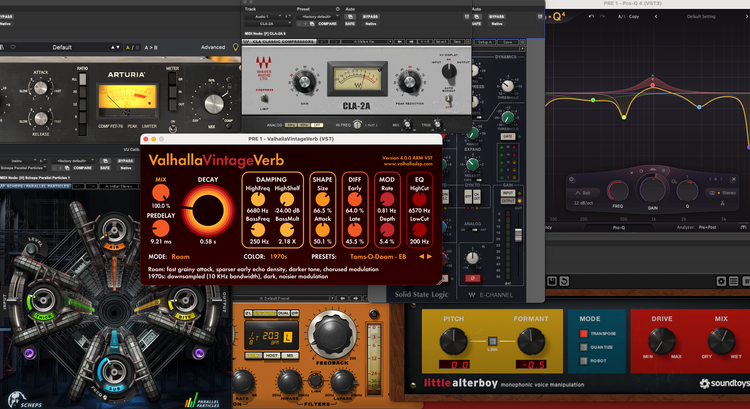
Task: Click CLA-2A BYPASS button
Action: [x=370, y=17]
